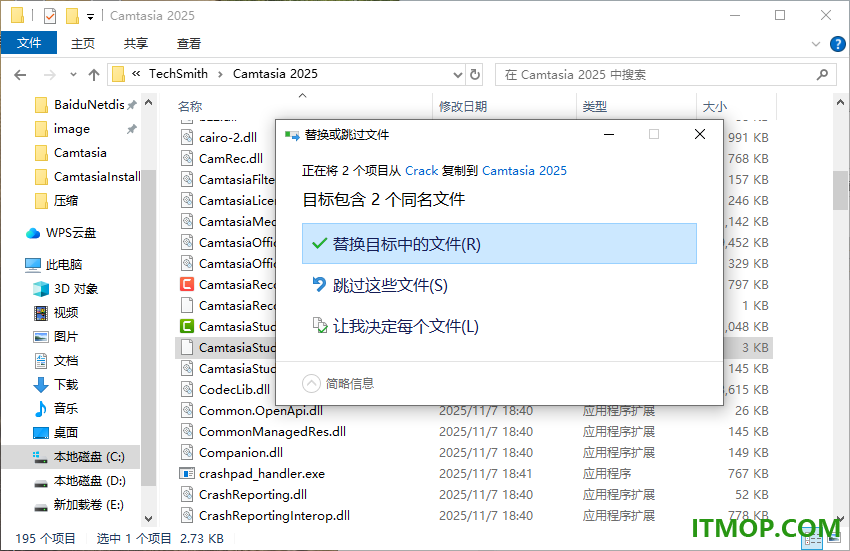Click the search magnifier icon
The image size is (850, 551).
point(822,75)
